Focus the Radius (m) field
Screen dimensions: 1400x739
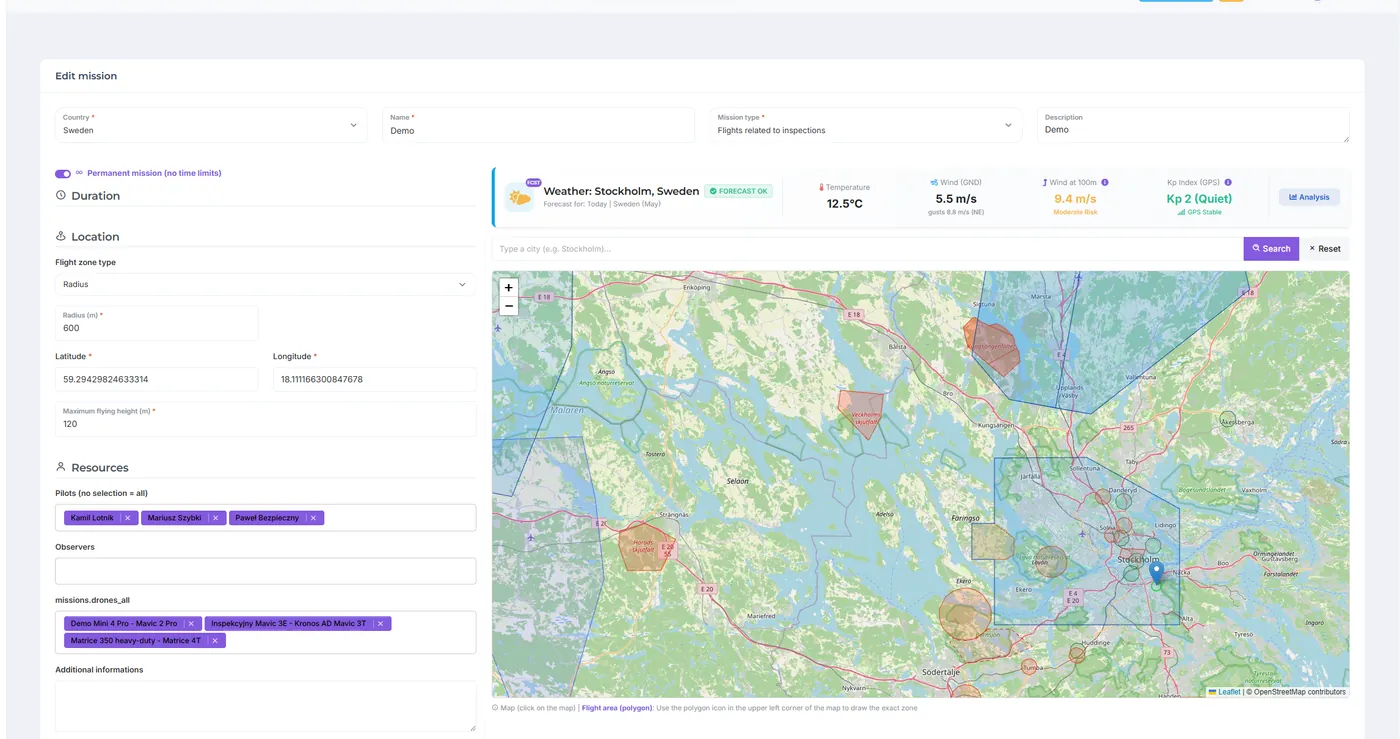point(156,322)
